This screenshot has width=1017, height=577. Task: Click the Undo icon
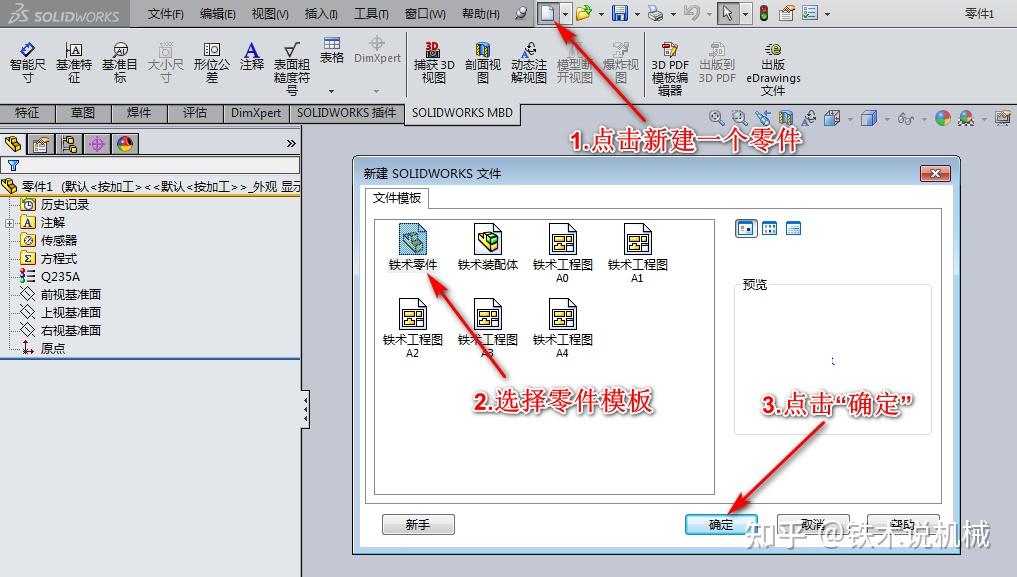click(692, 13)
